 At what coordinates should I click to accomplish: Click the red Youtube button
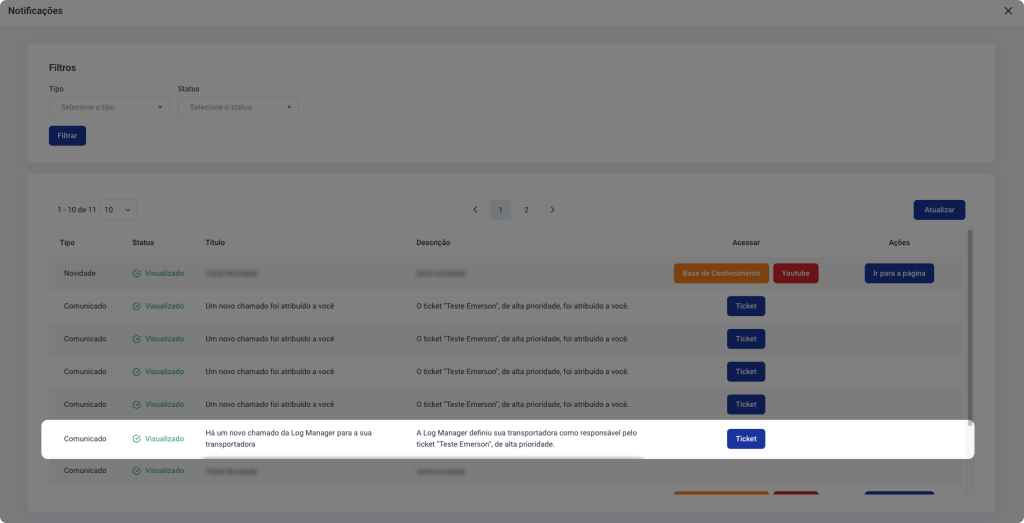click(795, 273)
